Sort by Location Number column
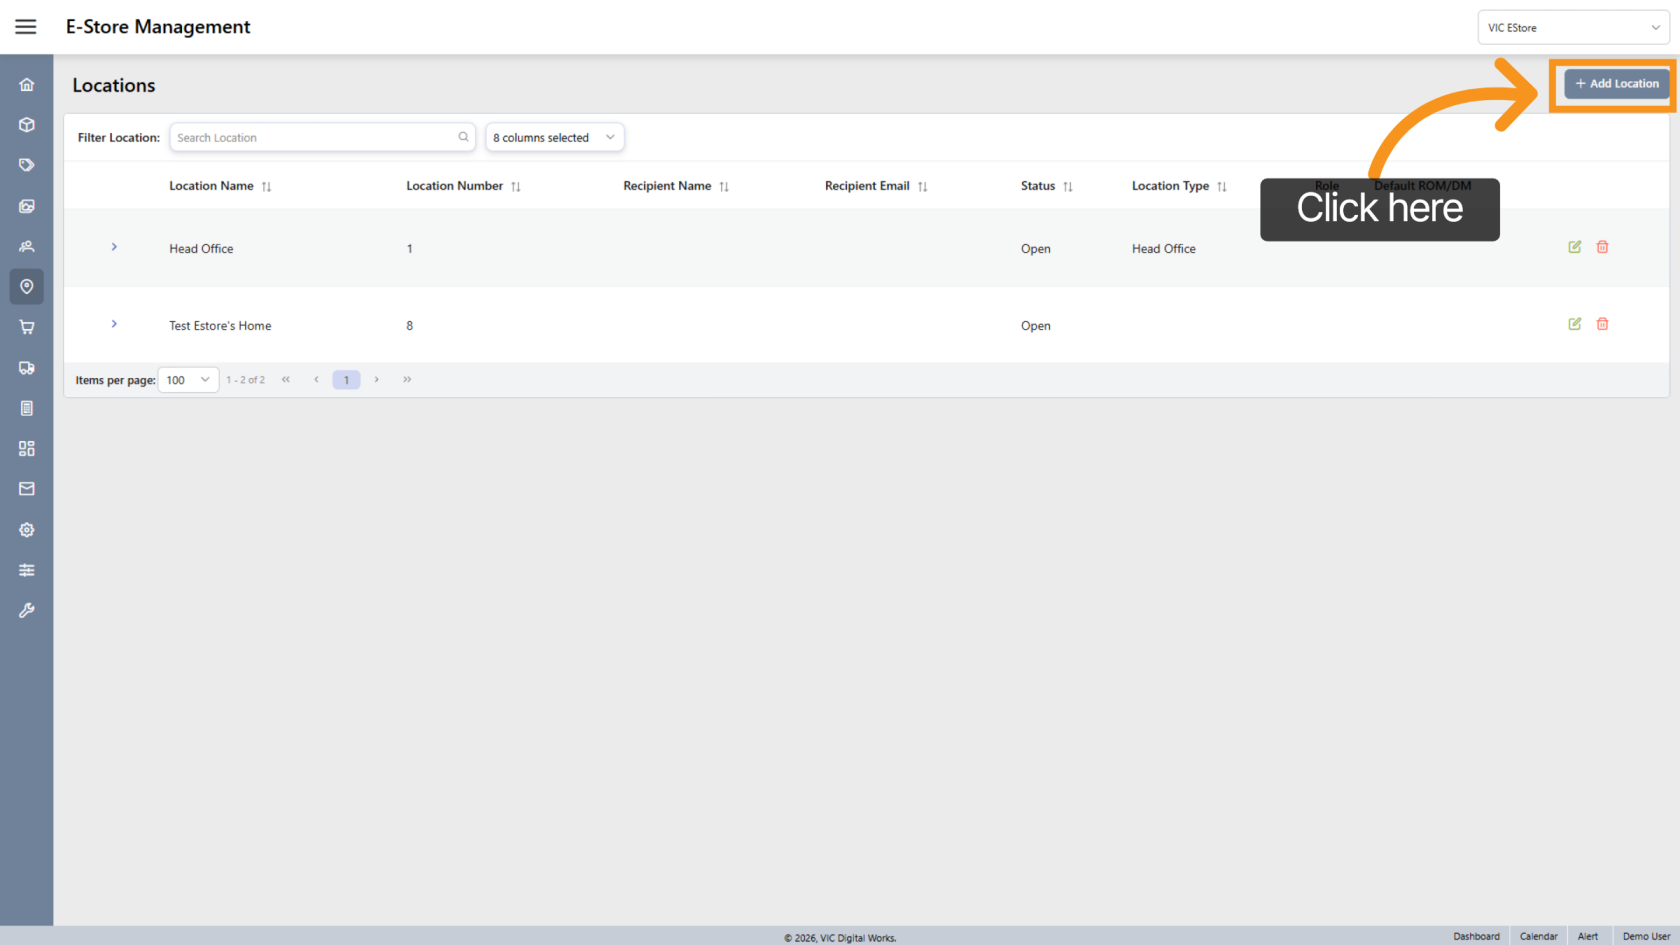Image resolution: width=1680 pixels, height=945 pixels. 515,187
